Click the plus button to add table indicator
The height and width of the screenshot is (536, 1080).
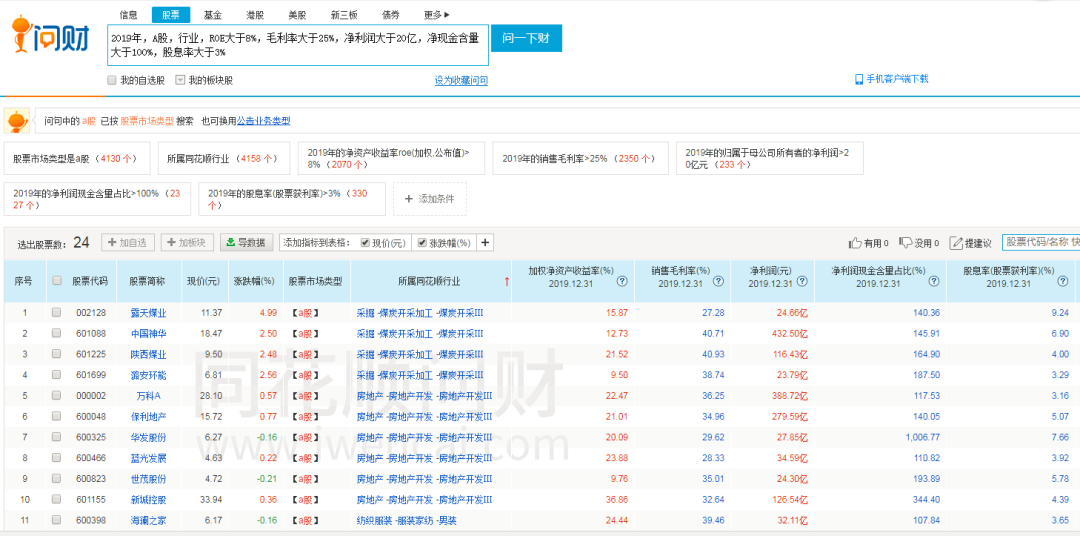[485, 243]
